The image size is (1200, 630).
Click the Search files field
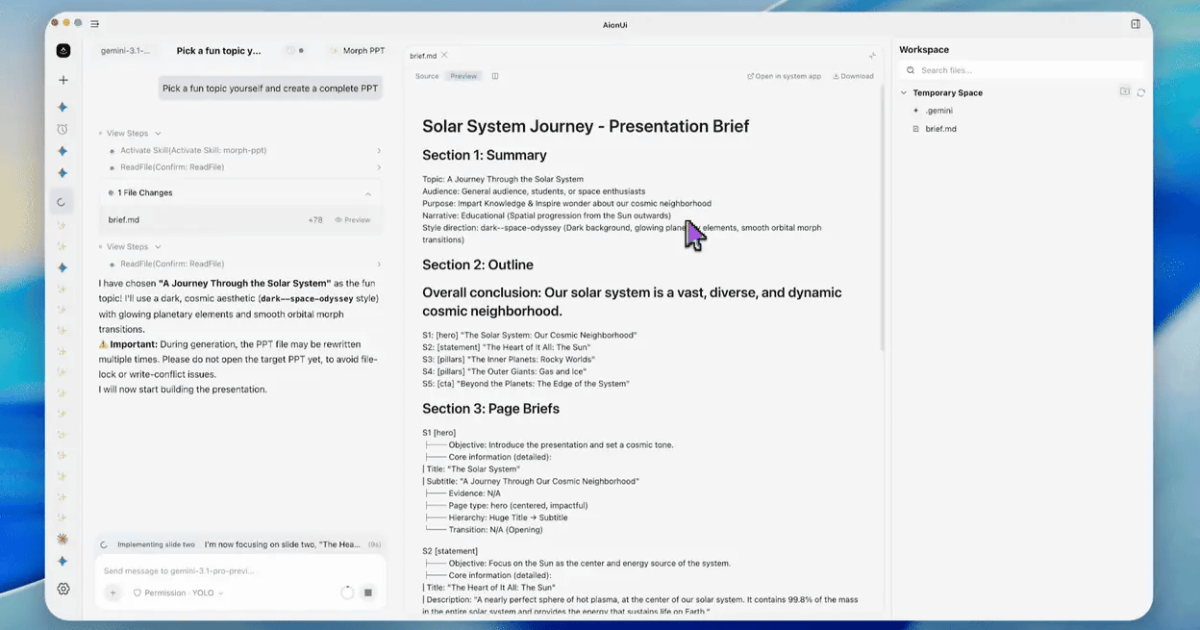tap(1020, 70)
